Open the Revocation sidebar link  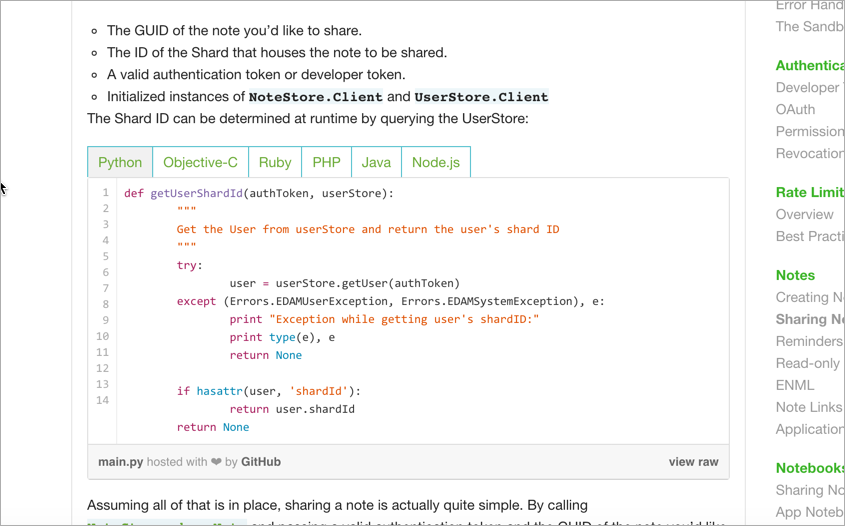click(809, 153)
